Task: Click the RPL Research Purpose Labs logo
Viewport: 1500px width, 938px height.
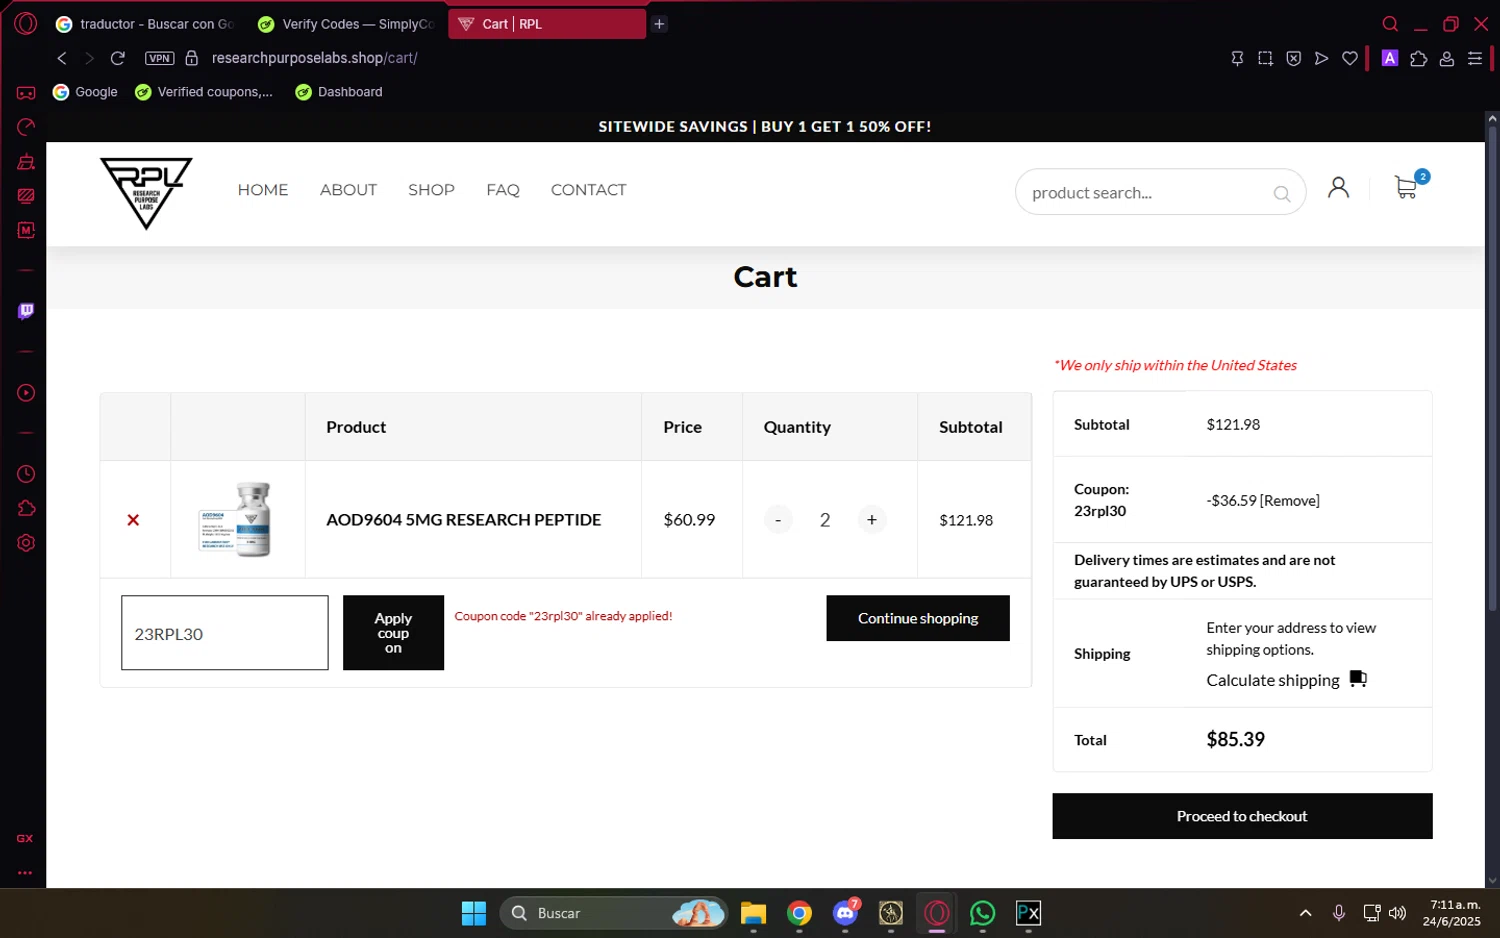Action: pyautogui.click(x=146, y=193)
